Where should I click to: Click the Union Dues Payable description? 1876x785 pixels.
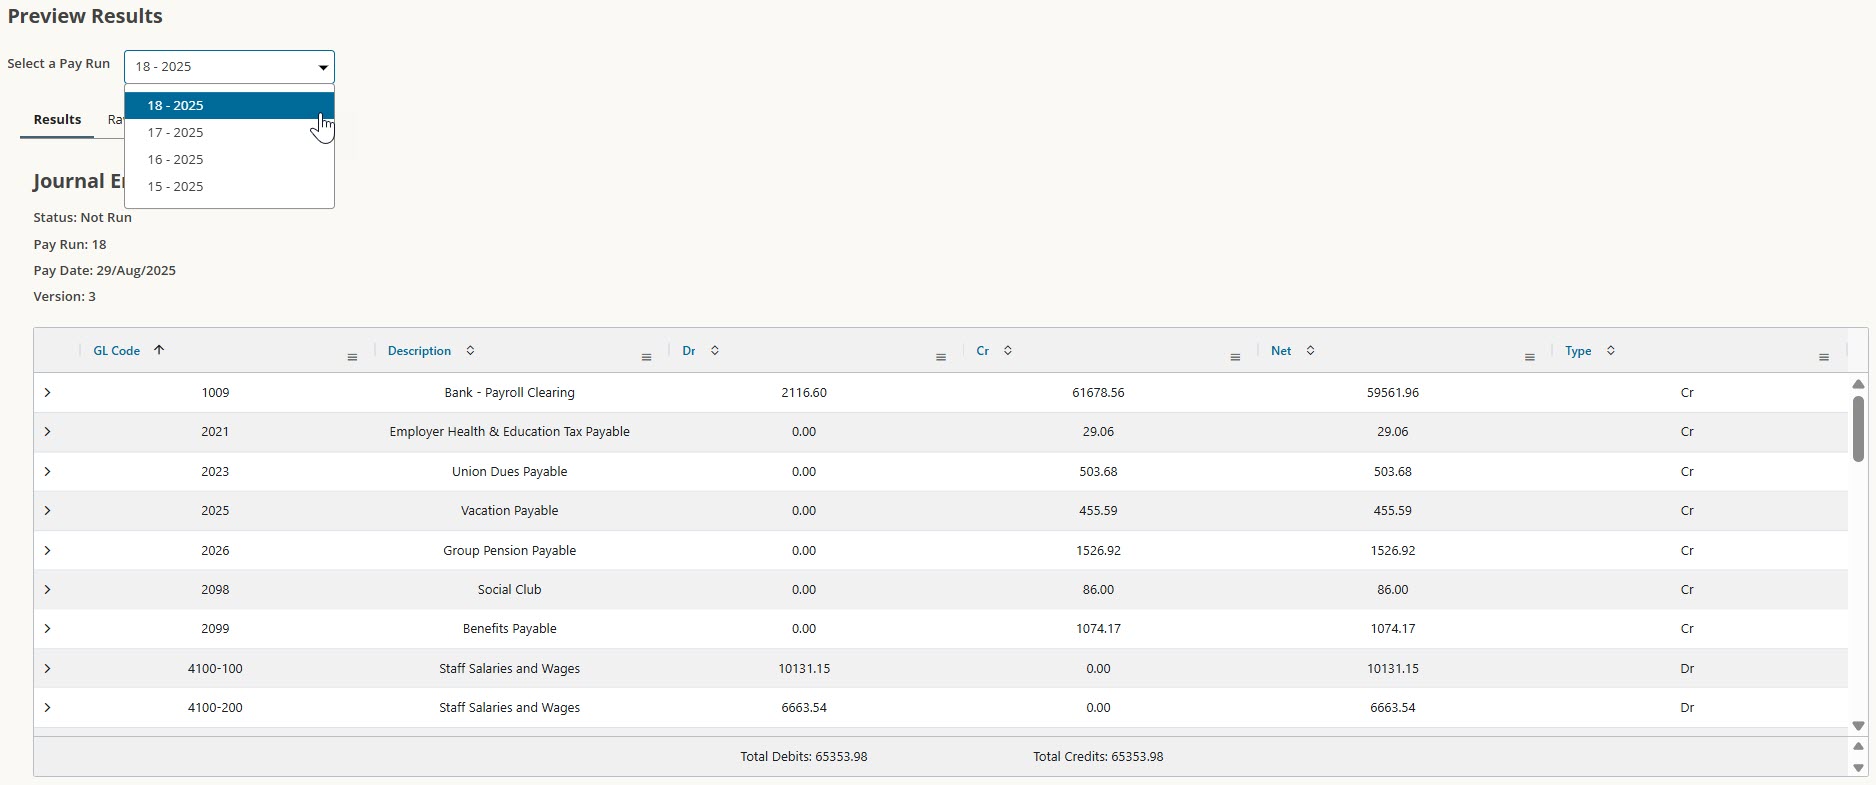coord(509,471)
